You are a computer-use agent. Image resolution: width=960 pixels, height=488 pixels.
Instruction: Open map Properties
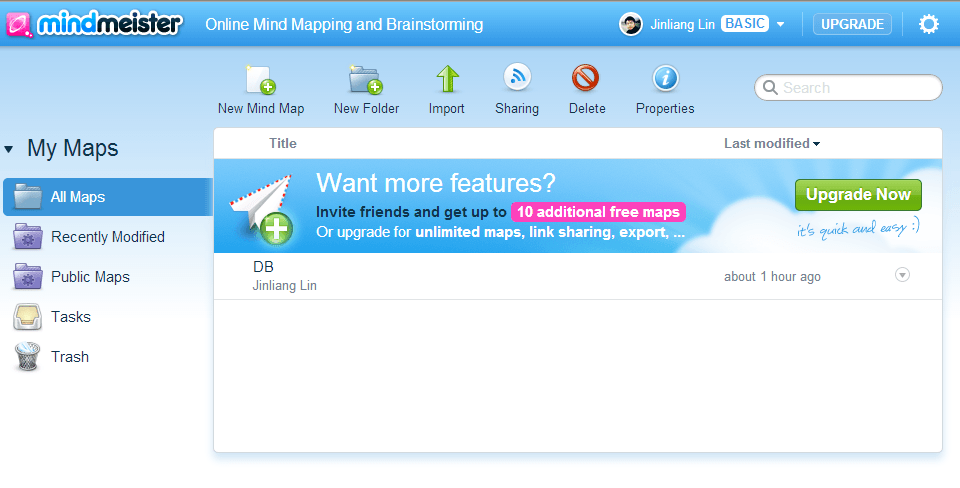pyautogui.click(x=665, y=90)
